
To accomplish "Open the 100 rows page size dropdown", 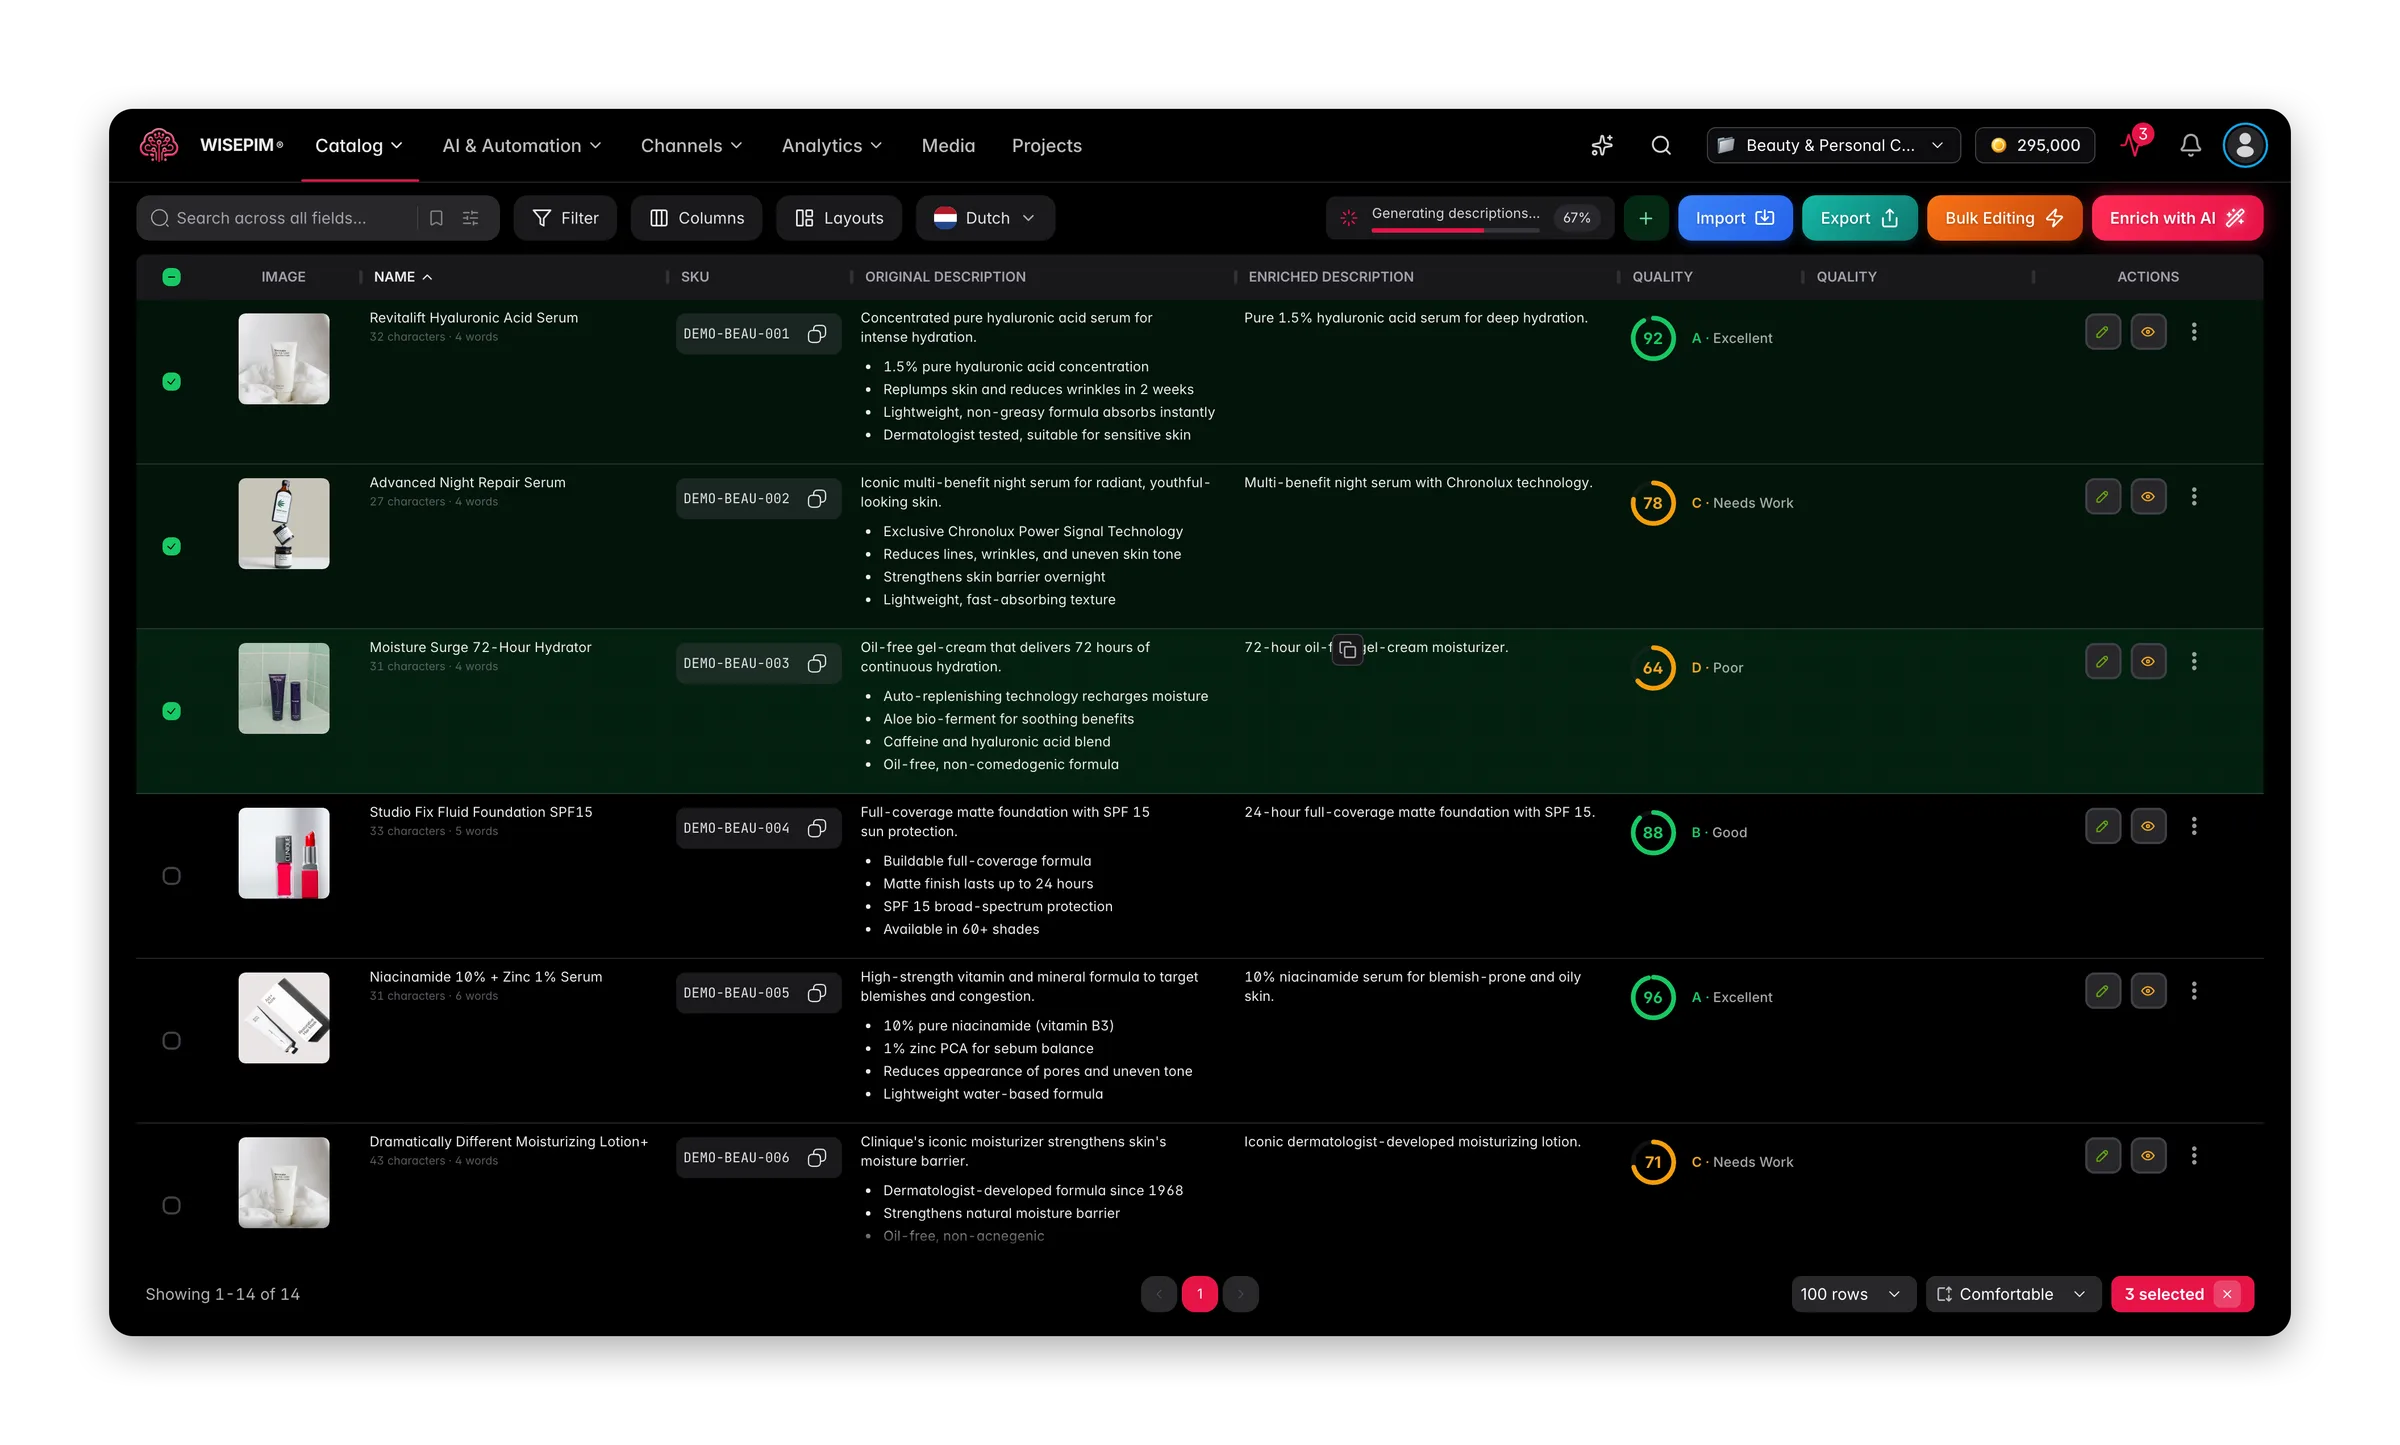I will (x=1852, y=1294).
